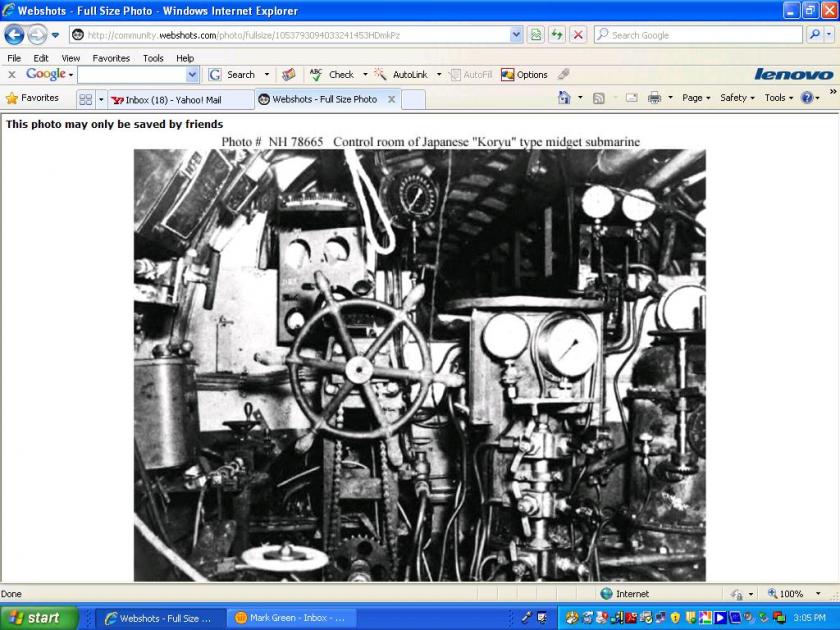Open Quick Tabs grid icon
The image size is (840, 630).
coord(85,100)
